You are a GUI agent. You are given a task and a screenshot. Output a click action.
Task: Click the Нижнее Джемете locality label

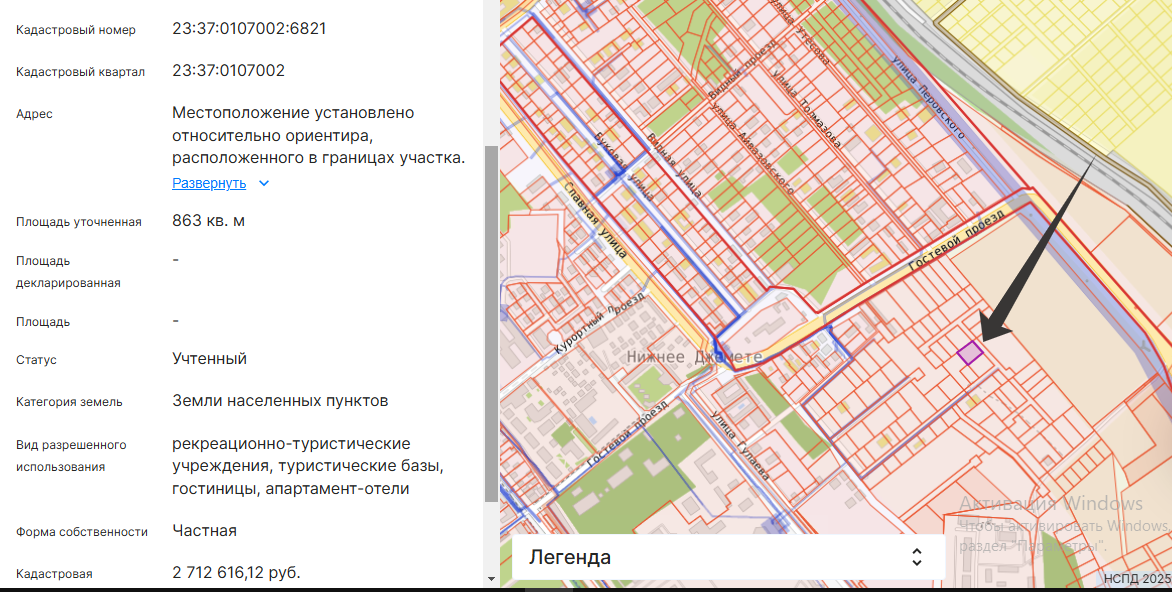[694, 357]
